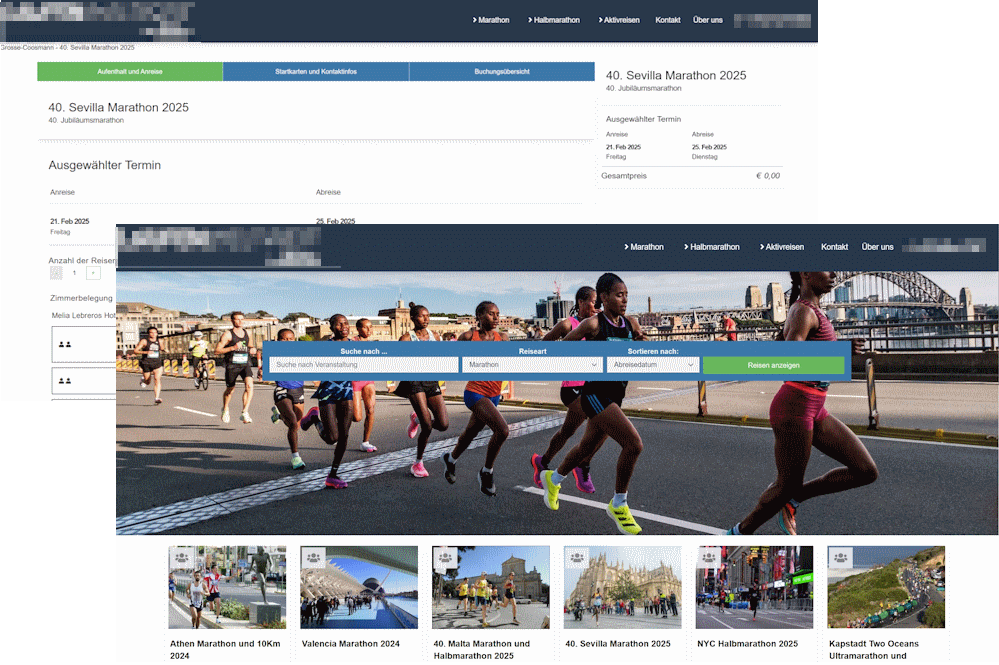Viewport: 999px width, 665px height.
Task: Click the group icon on Sevilla Marathon card
Action: [577, 557]
